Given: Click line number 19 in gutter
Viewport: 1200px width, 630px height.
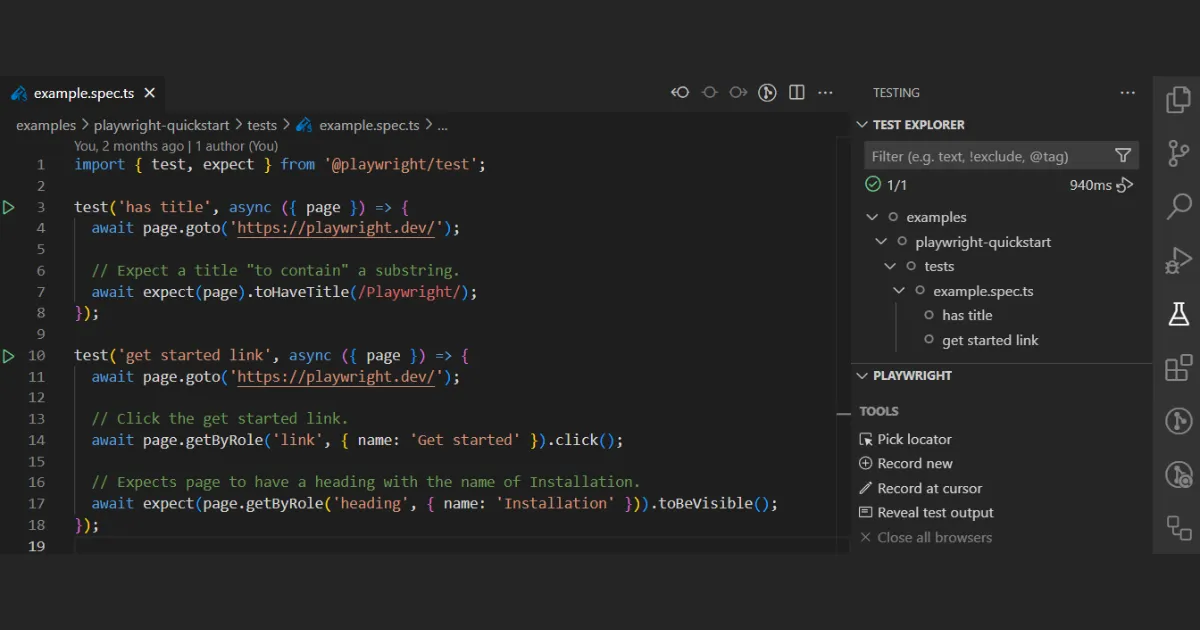Looking at the screenshot, I should coord(38,546).
